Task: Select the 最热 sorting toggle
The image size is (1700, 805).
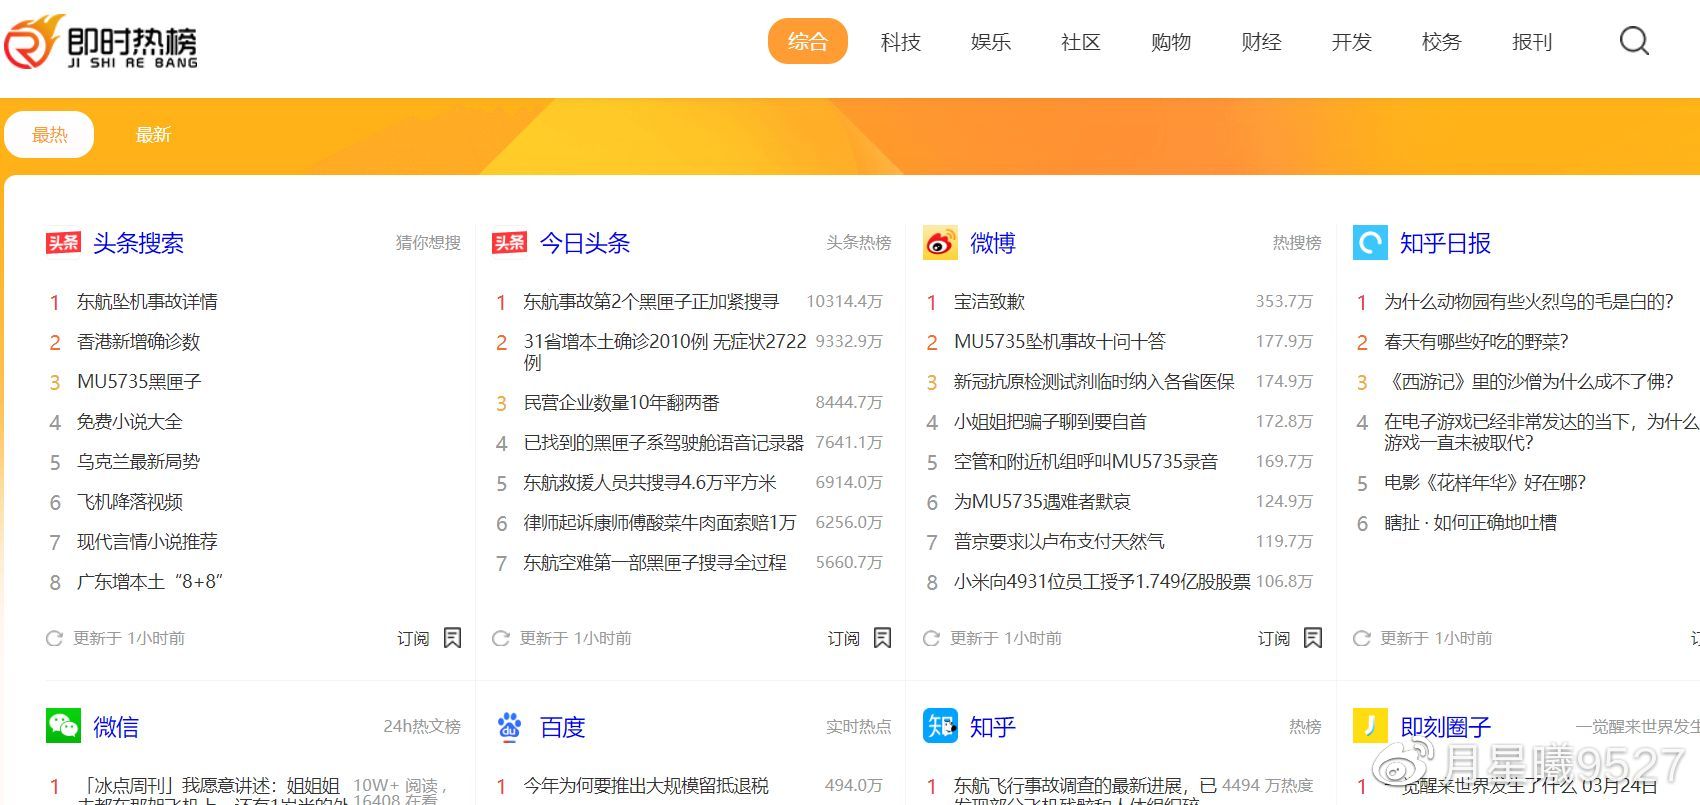Action: pyautogui.click(x=49, y=135)
